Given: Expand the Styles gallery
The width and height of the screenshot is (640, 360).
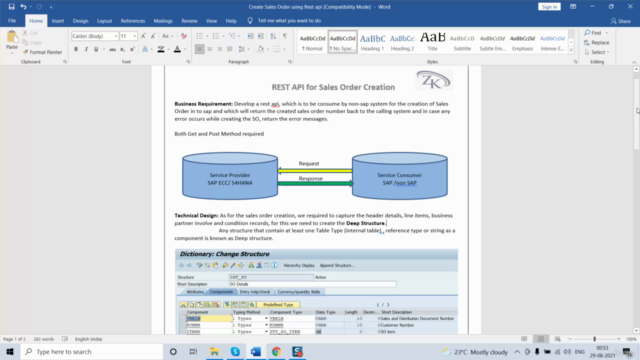Looking at the screenshot, I should 571,51.
